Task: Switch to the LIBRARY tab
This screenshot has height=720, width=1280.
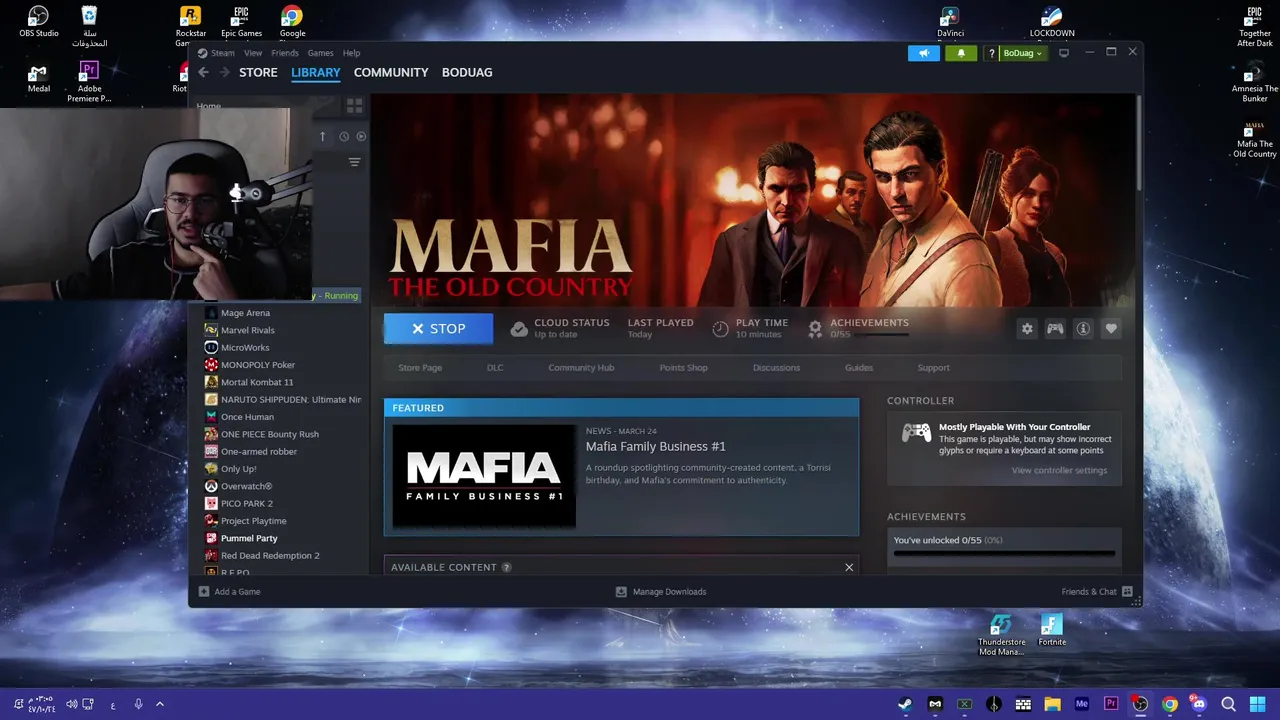Action: [x=316, y=72]
